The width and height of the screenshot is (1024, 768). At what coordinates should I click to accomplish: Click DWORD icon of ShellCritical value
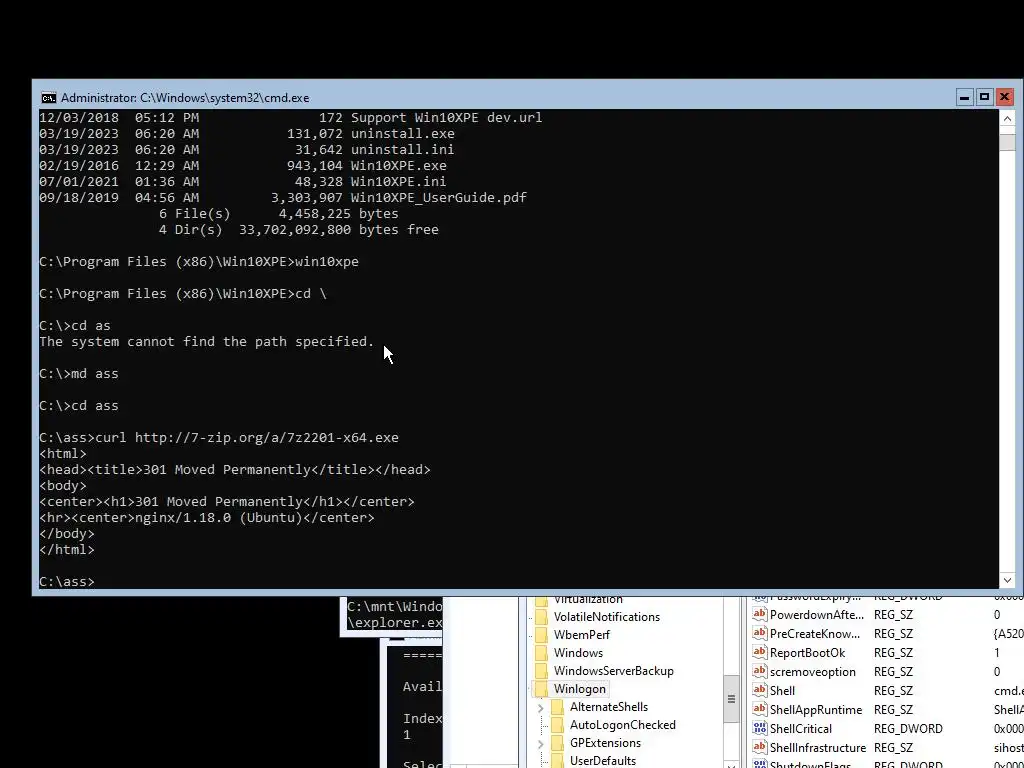[759, 728]
